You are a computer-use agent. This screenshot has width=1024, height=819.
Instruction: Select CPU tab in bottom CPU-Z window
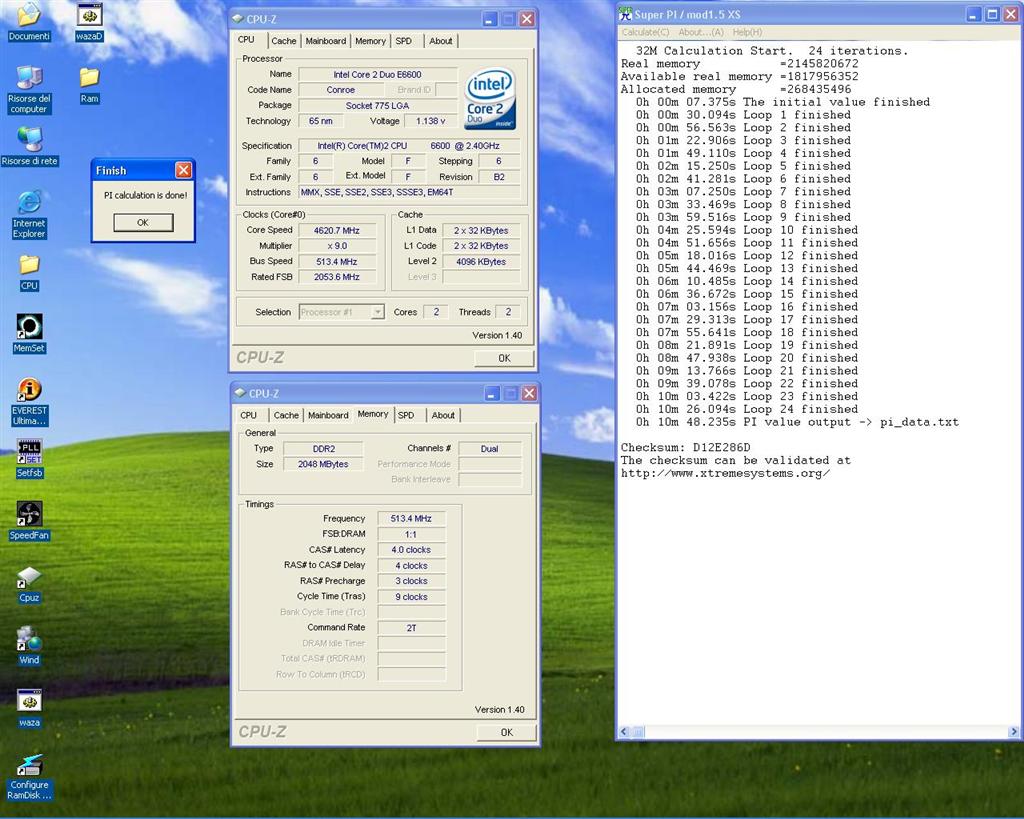click(x=248, y=415)
